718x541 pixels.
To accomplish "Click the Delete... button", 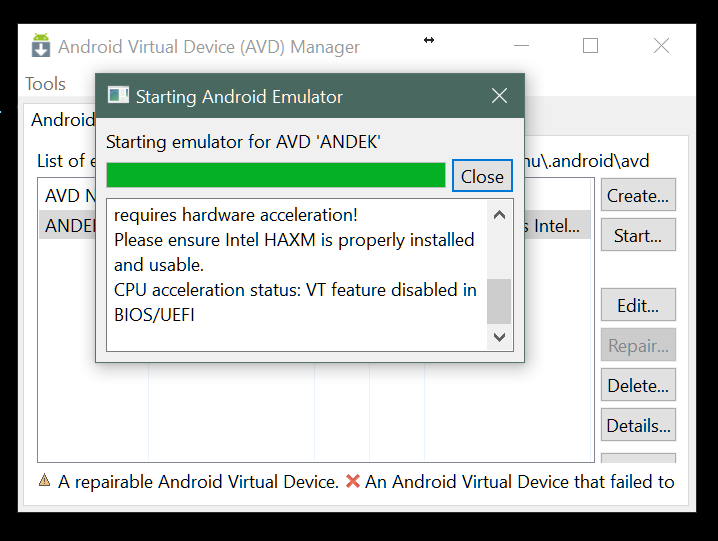I will coord(638,386).
